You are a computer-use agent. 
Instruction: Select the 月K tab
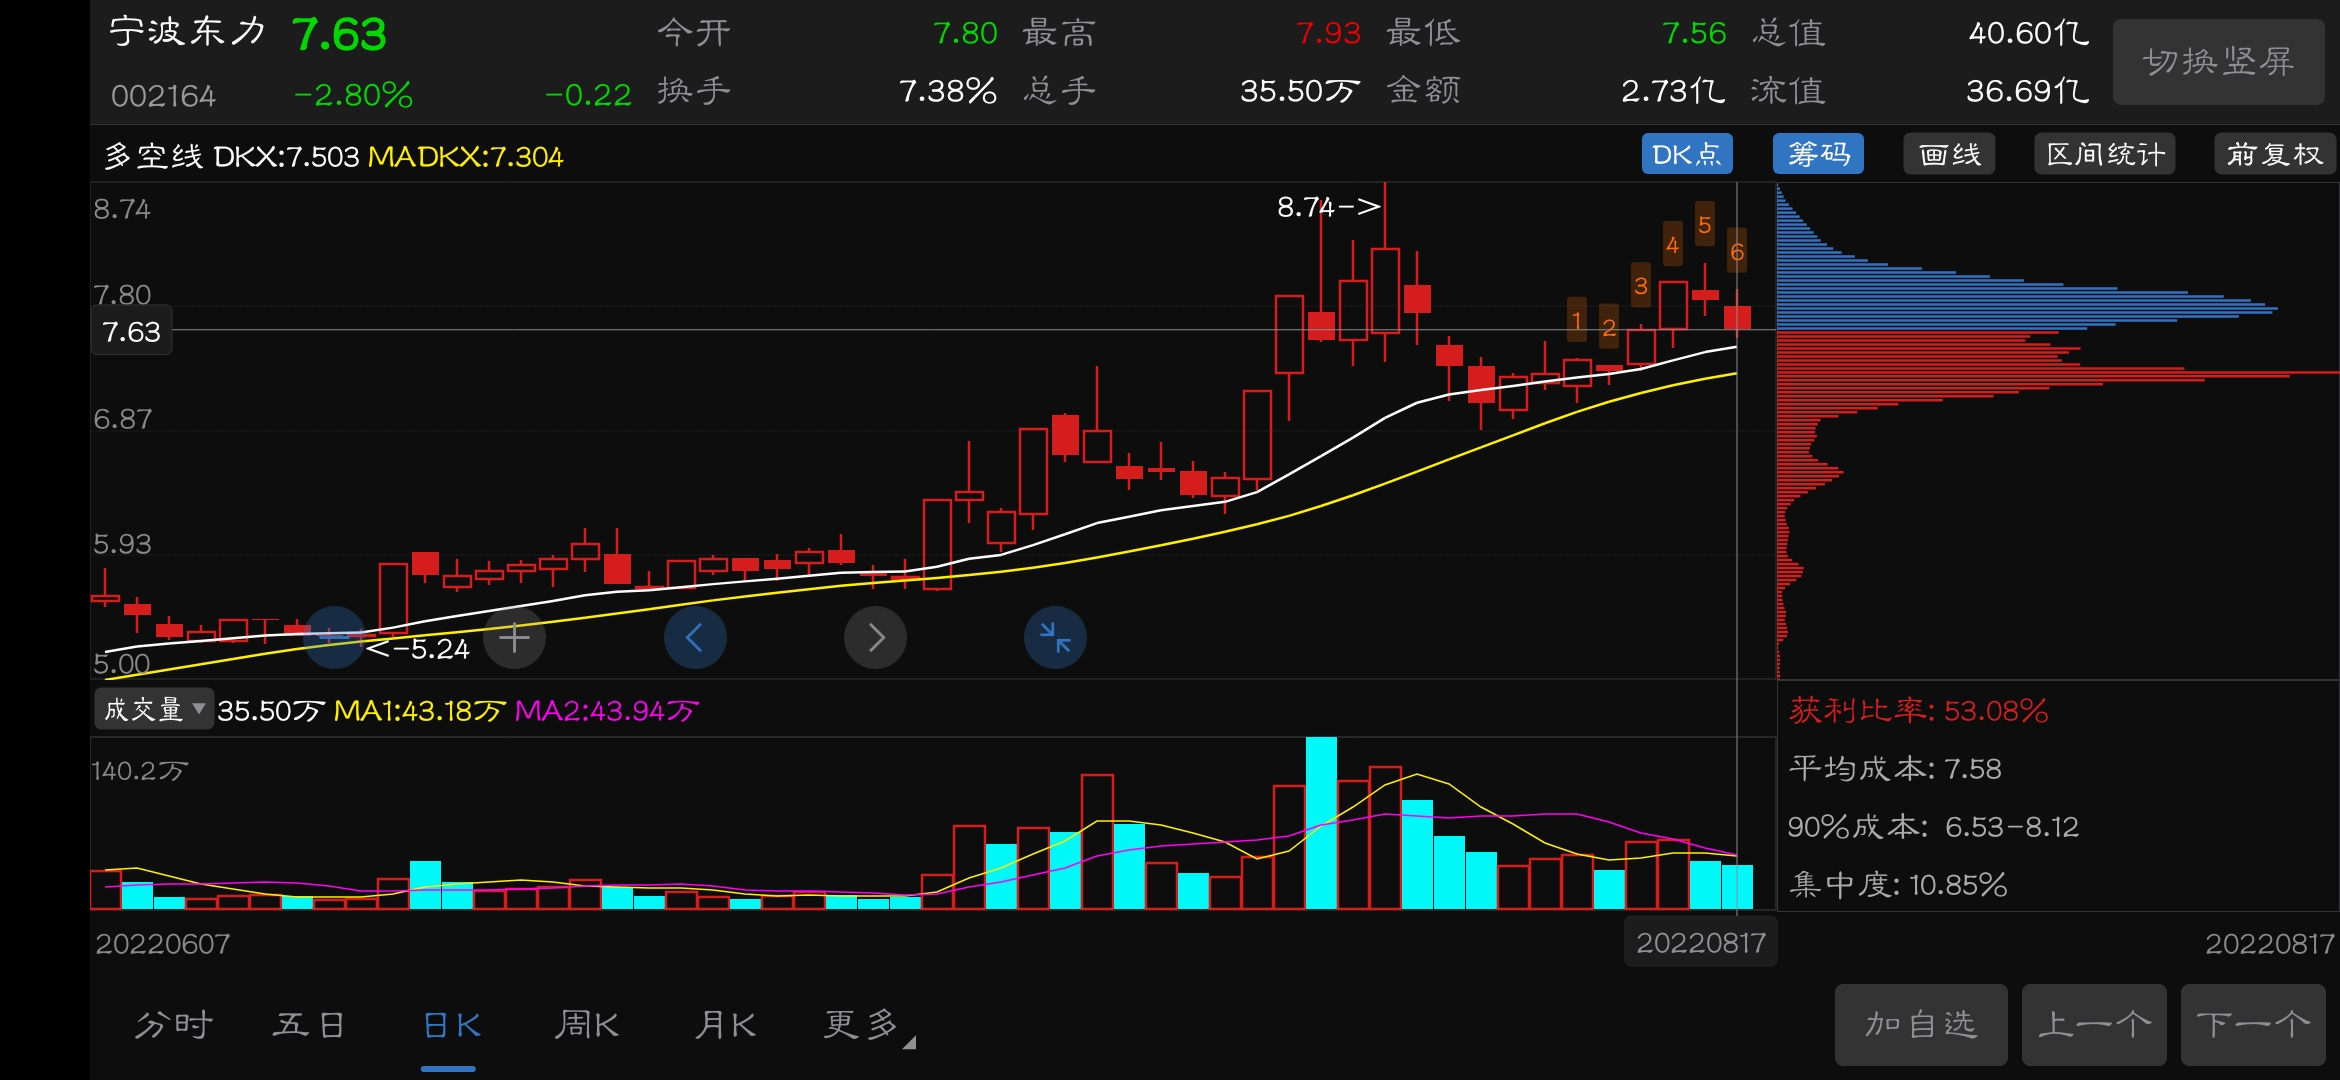tap(726, 1024)
